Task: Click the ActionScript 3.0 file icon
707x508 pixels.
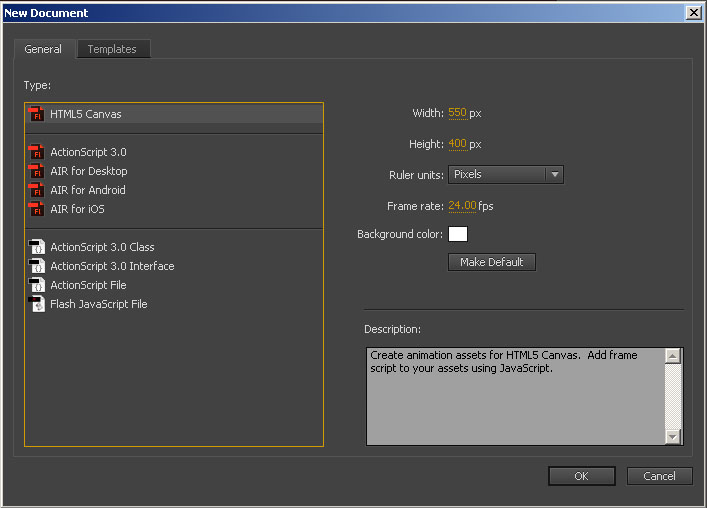Action: pyautogui.click(x=37, y=152)
